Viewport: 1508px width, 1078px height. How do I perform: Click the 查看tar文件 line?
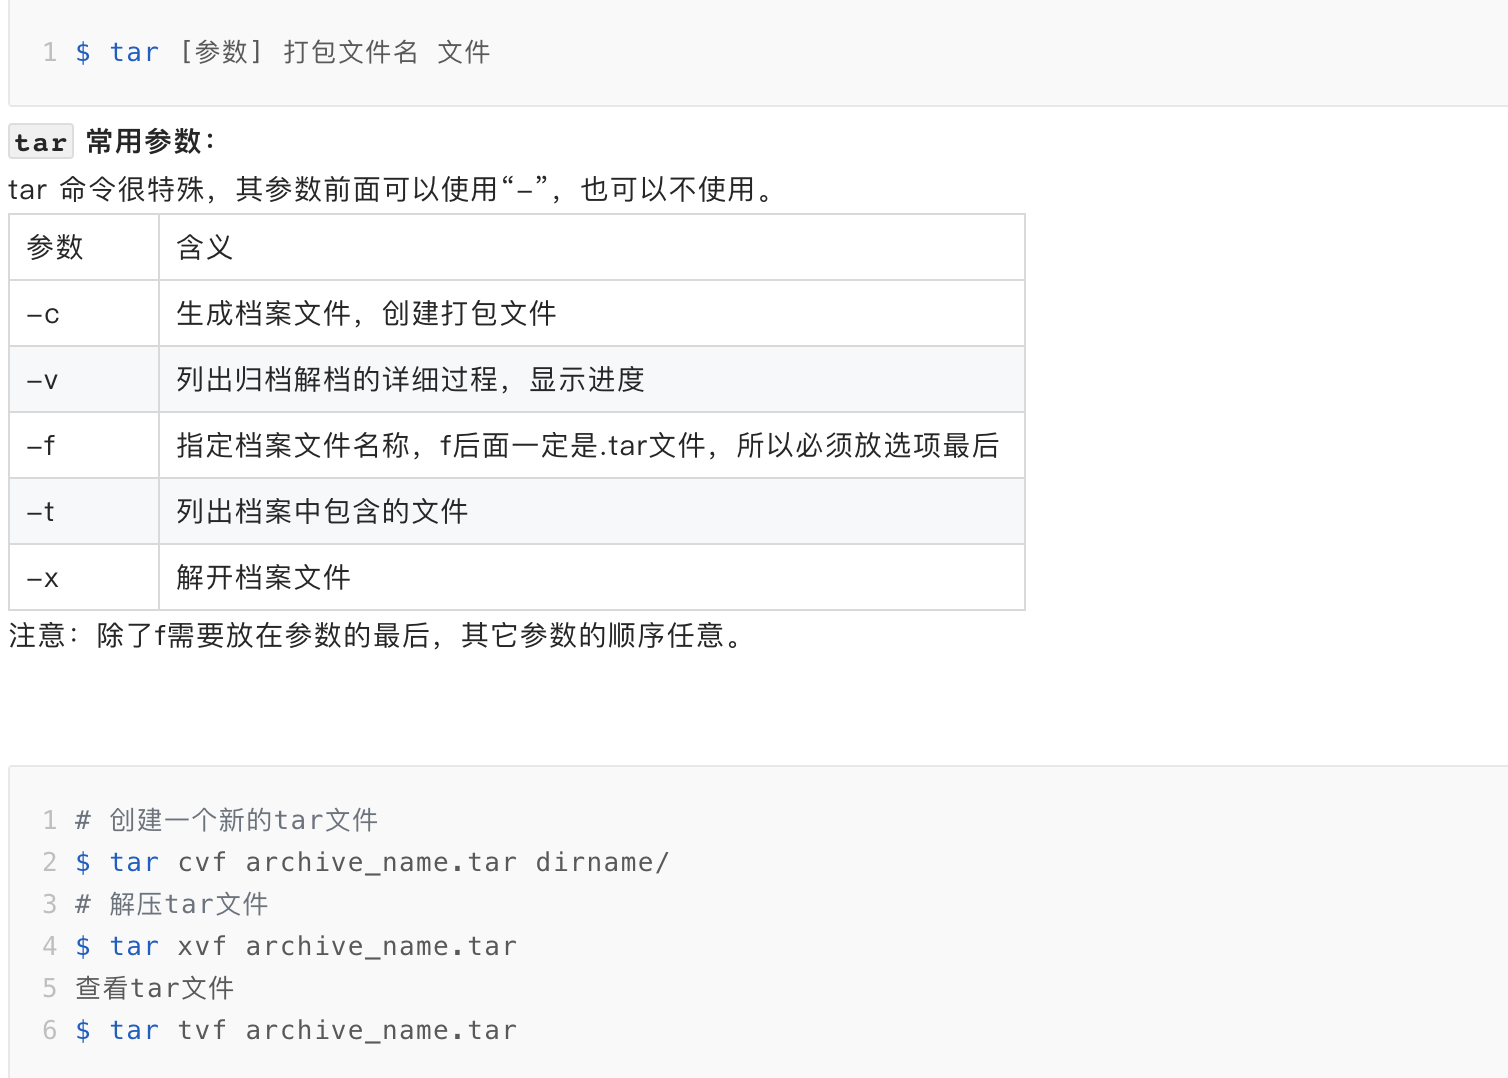[155, 988]
